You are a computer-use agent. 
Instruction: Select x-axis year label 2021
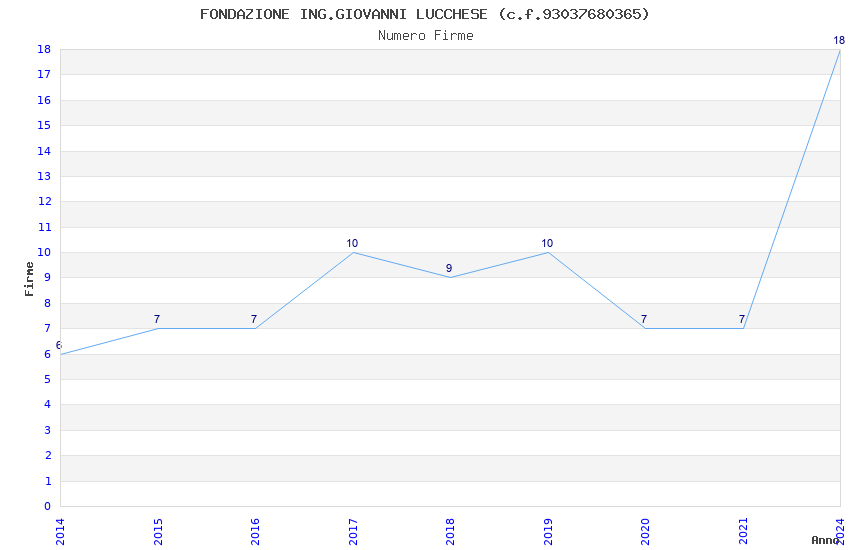(x=743, y=532)
